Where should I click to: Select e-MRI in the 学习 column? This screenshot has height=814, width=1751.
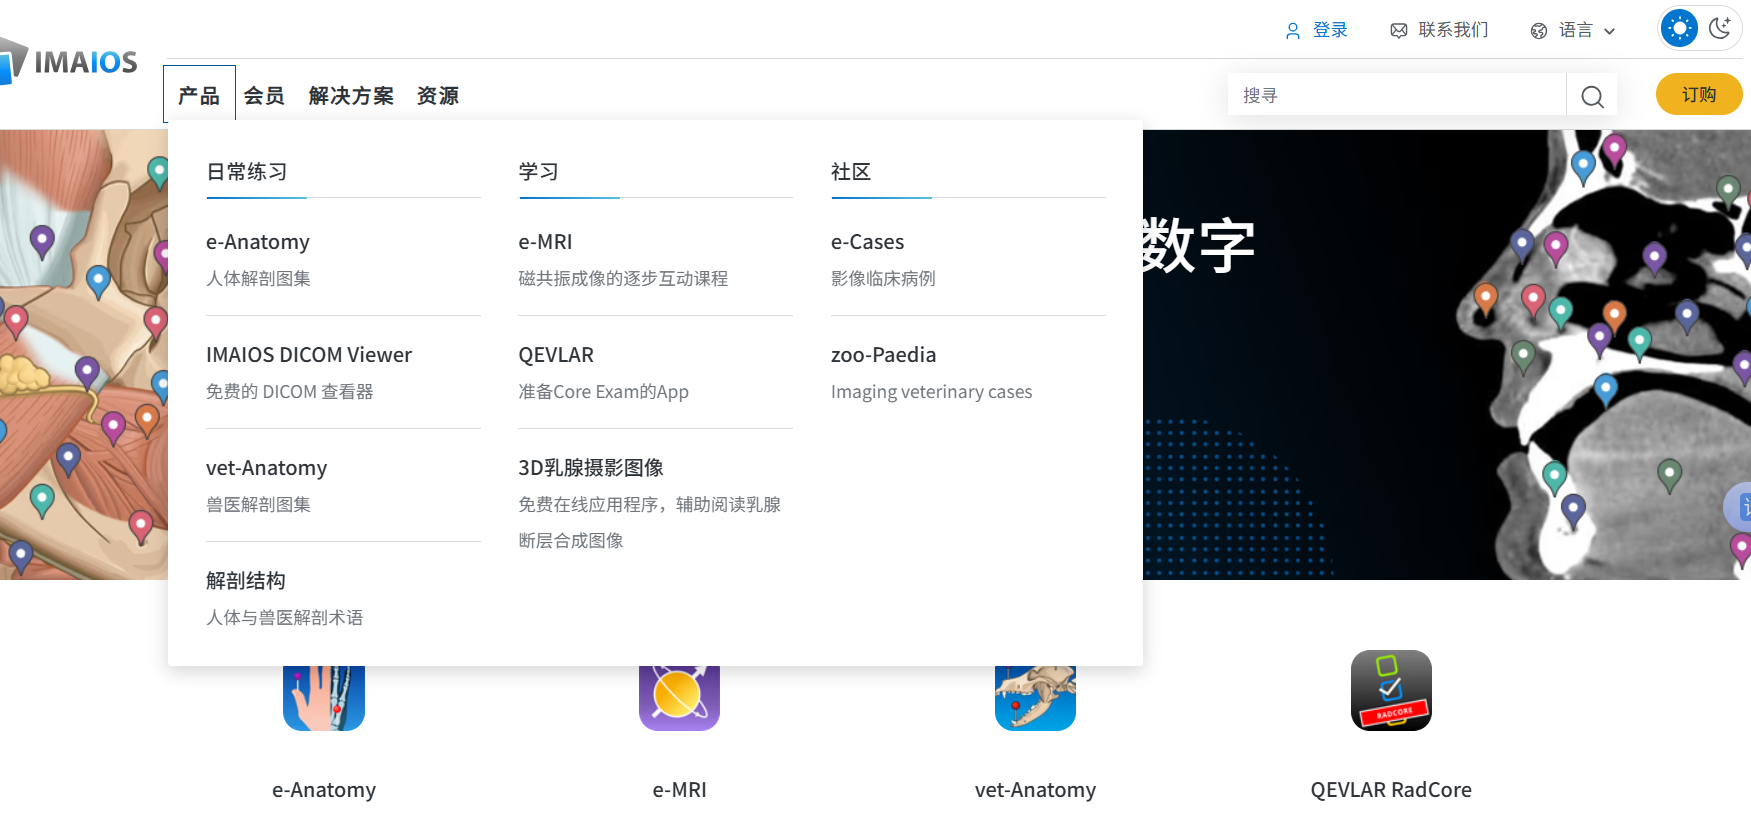pos(545,242)
